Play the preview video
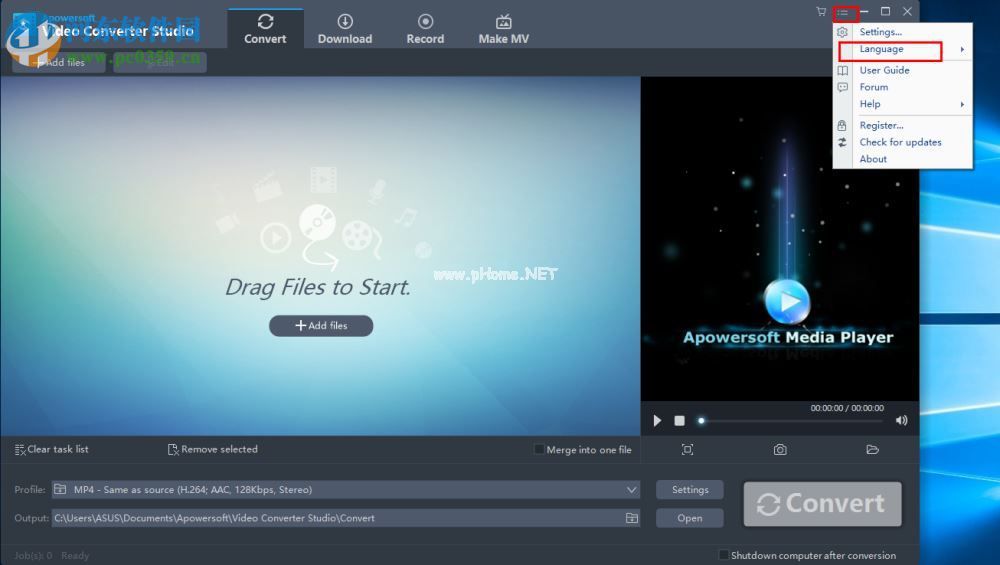 (x=657, y=420)
